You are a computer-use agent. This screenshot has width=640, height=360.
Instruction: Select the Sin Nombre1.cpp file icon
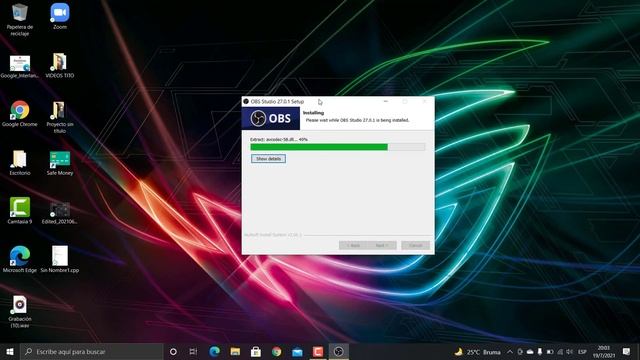pos(60,259)
